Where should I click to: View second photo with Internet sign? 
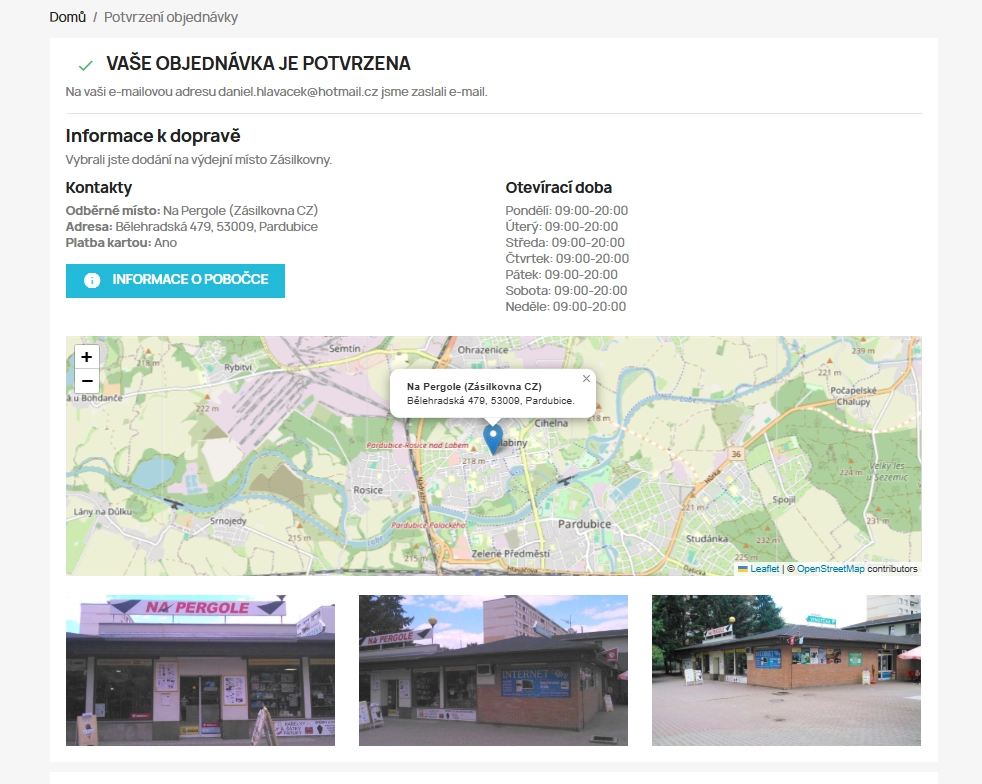point(493,670)
